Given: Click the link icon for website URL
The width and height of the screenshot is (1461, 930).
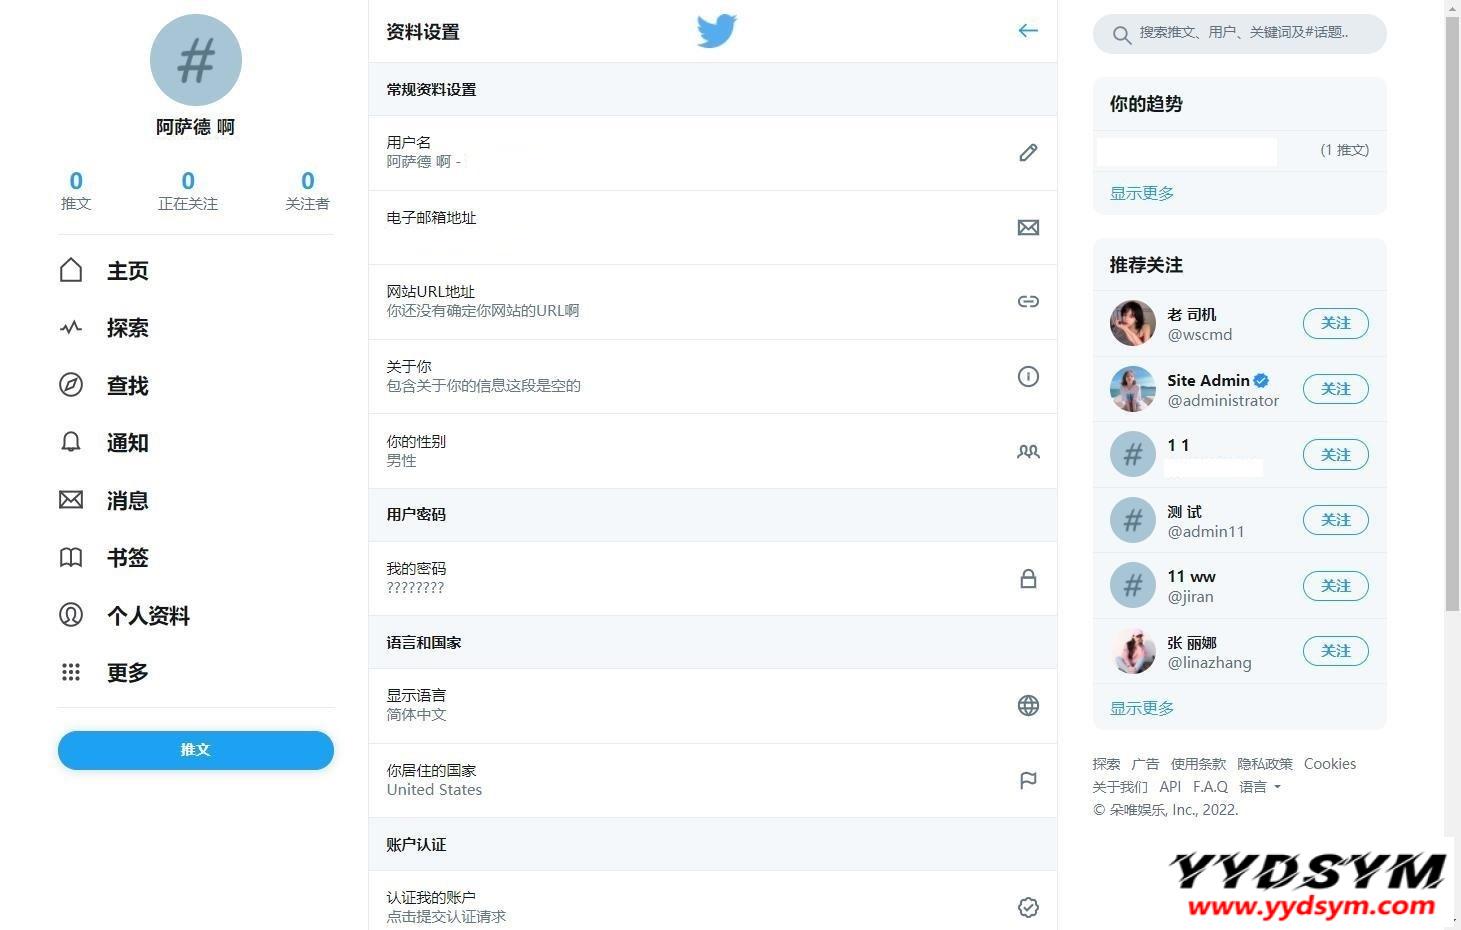Looking at the screenshot, I should tap(1028, 302).
